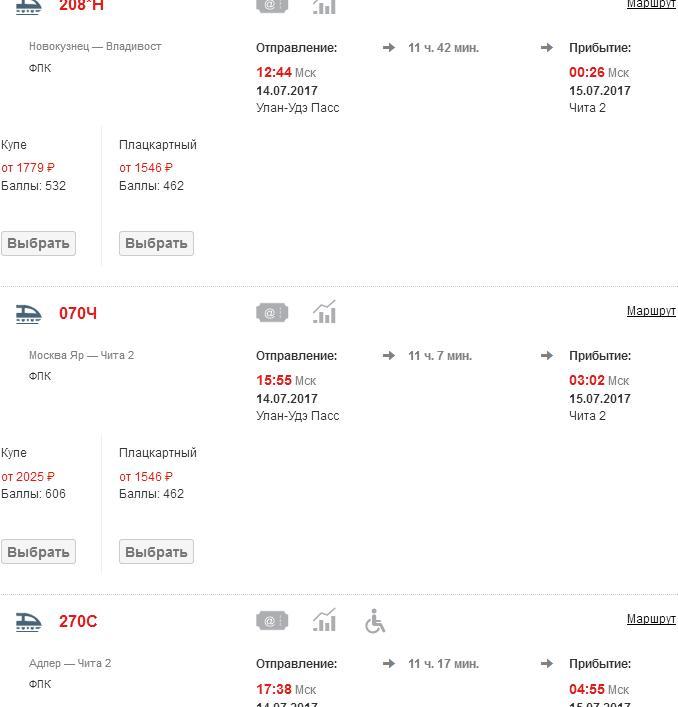Click train number 070Ч
This screenshot has height=707, width=678.
[x=78, y=313]
